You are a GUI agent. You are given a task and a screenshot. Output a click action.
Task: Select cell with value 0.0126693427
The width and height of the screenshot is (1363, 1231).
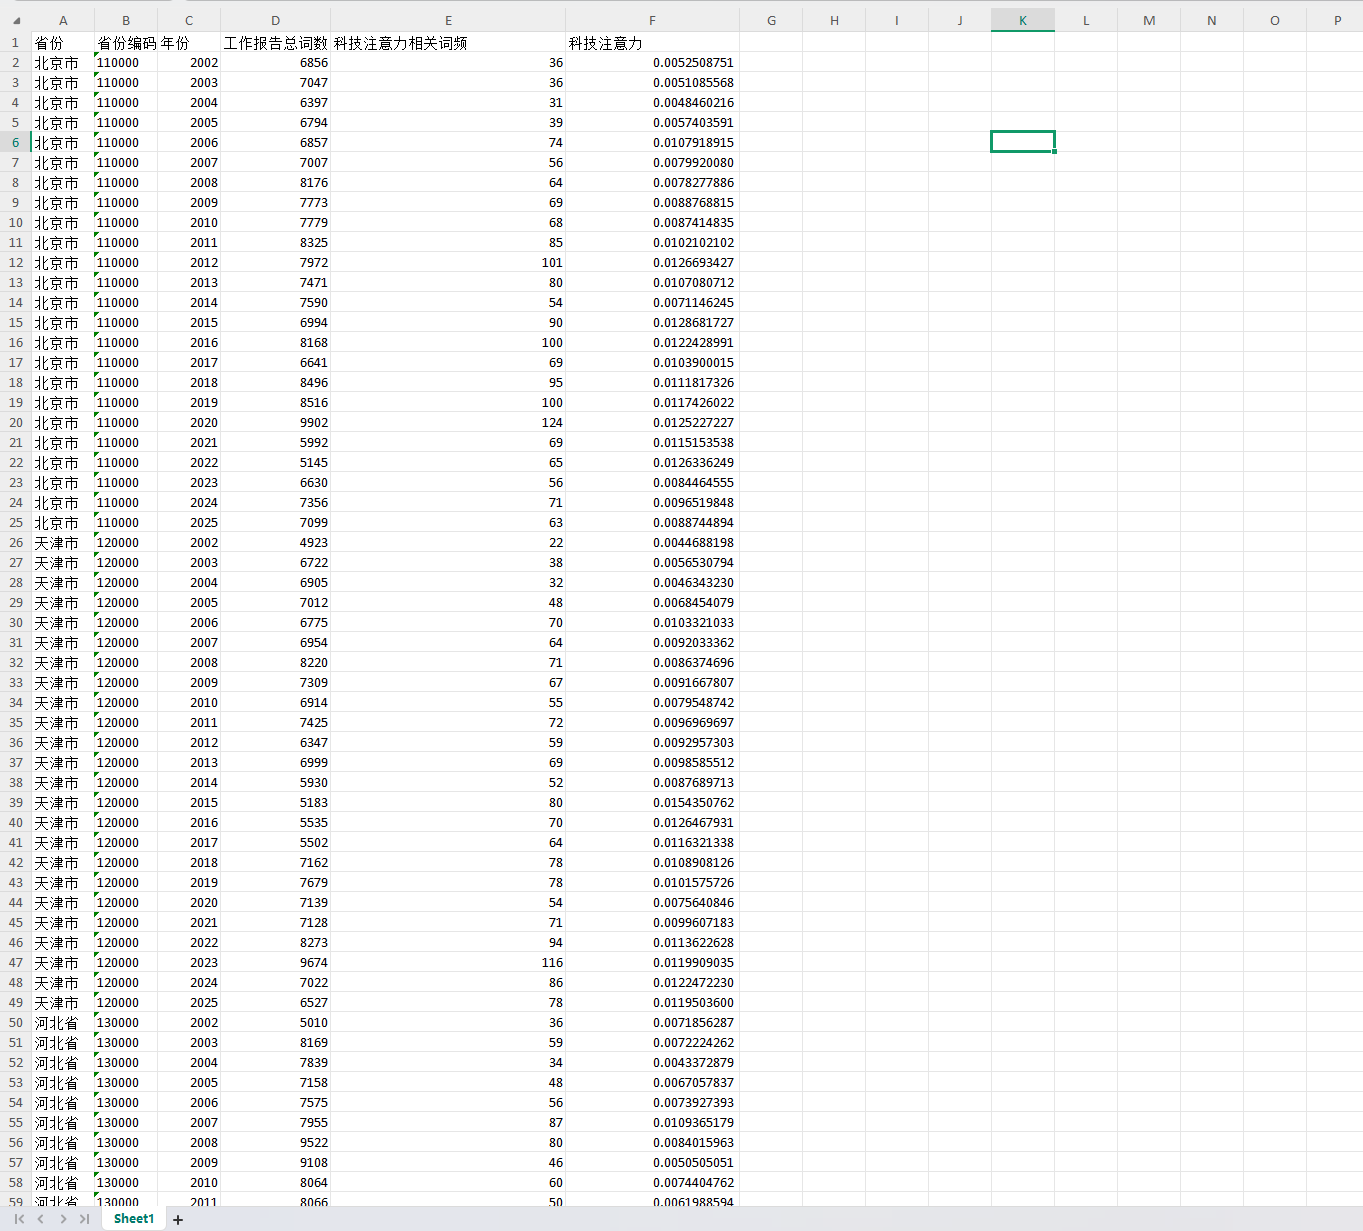pyautogui.click(x=653, y=263)
